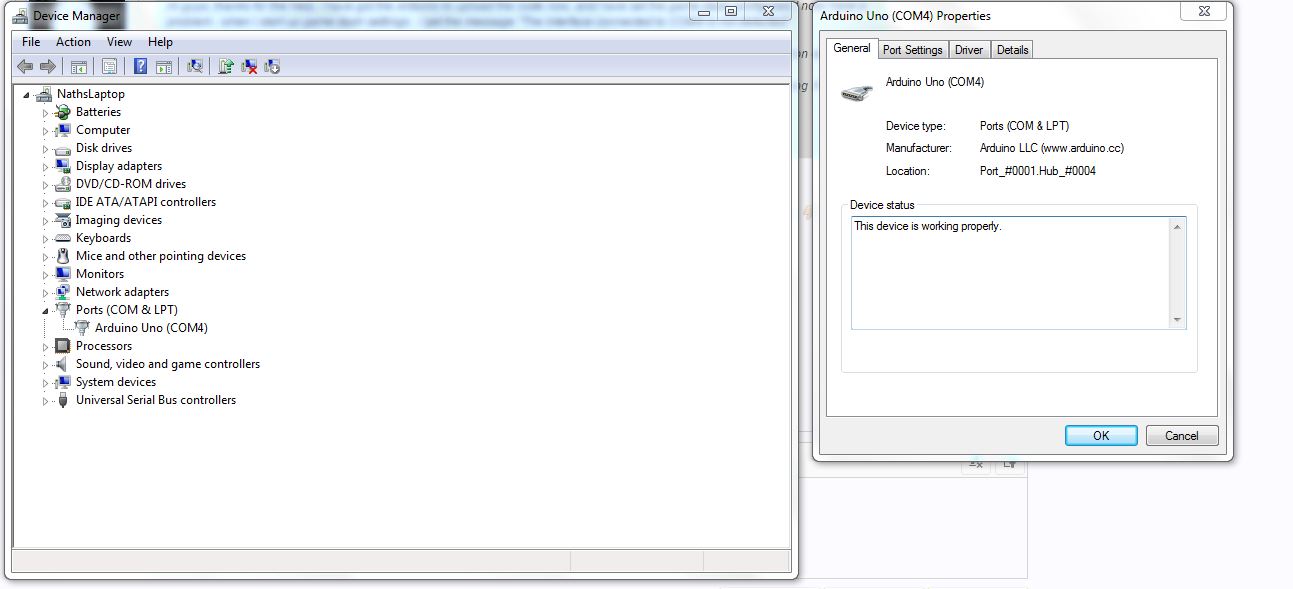Screen dimensions: 1293x589
Task: Click the serial port icon in Properties dialog
Action: (857, 91)
